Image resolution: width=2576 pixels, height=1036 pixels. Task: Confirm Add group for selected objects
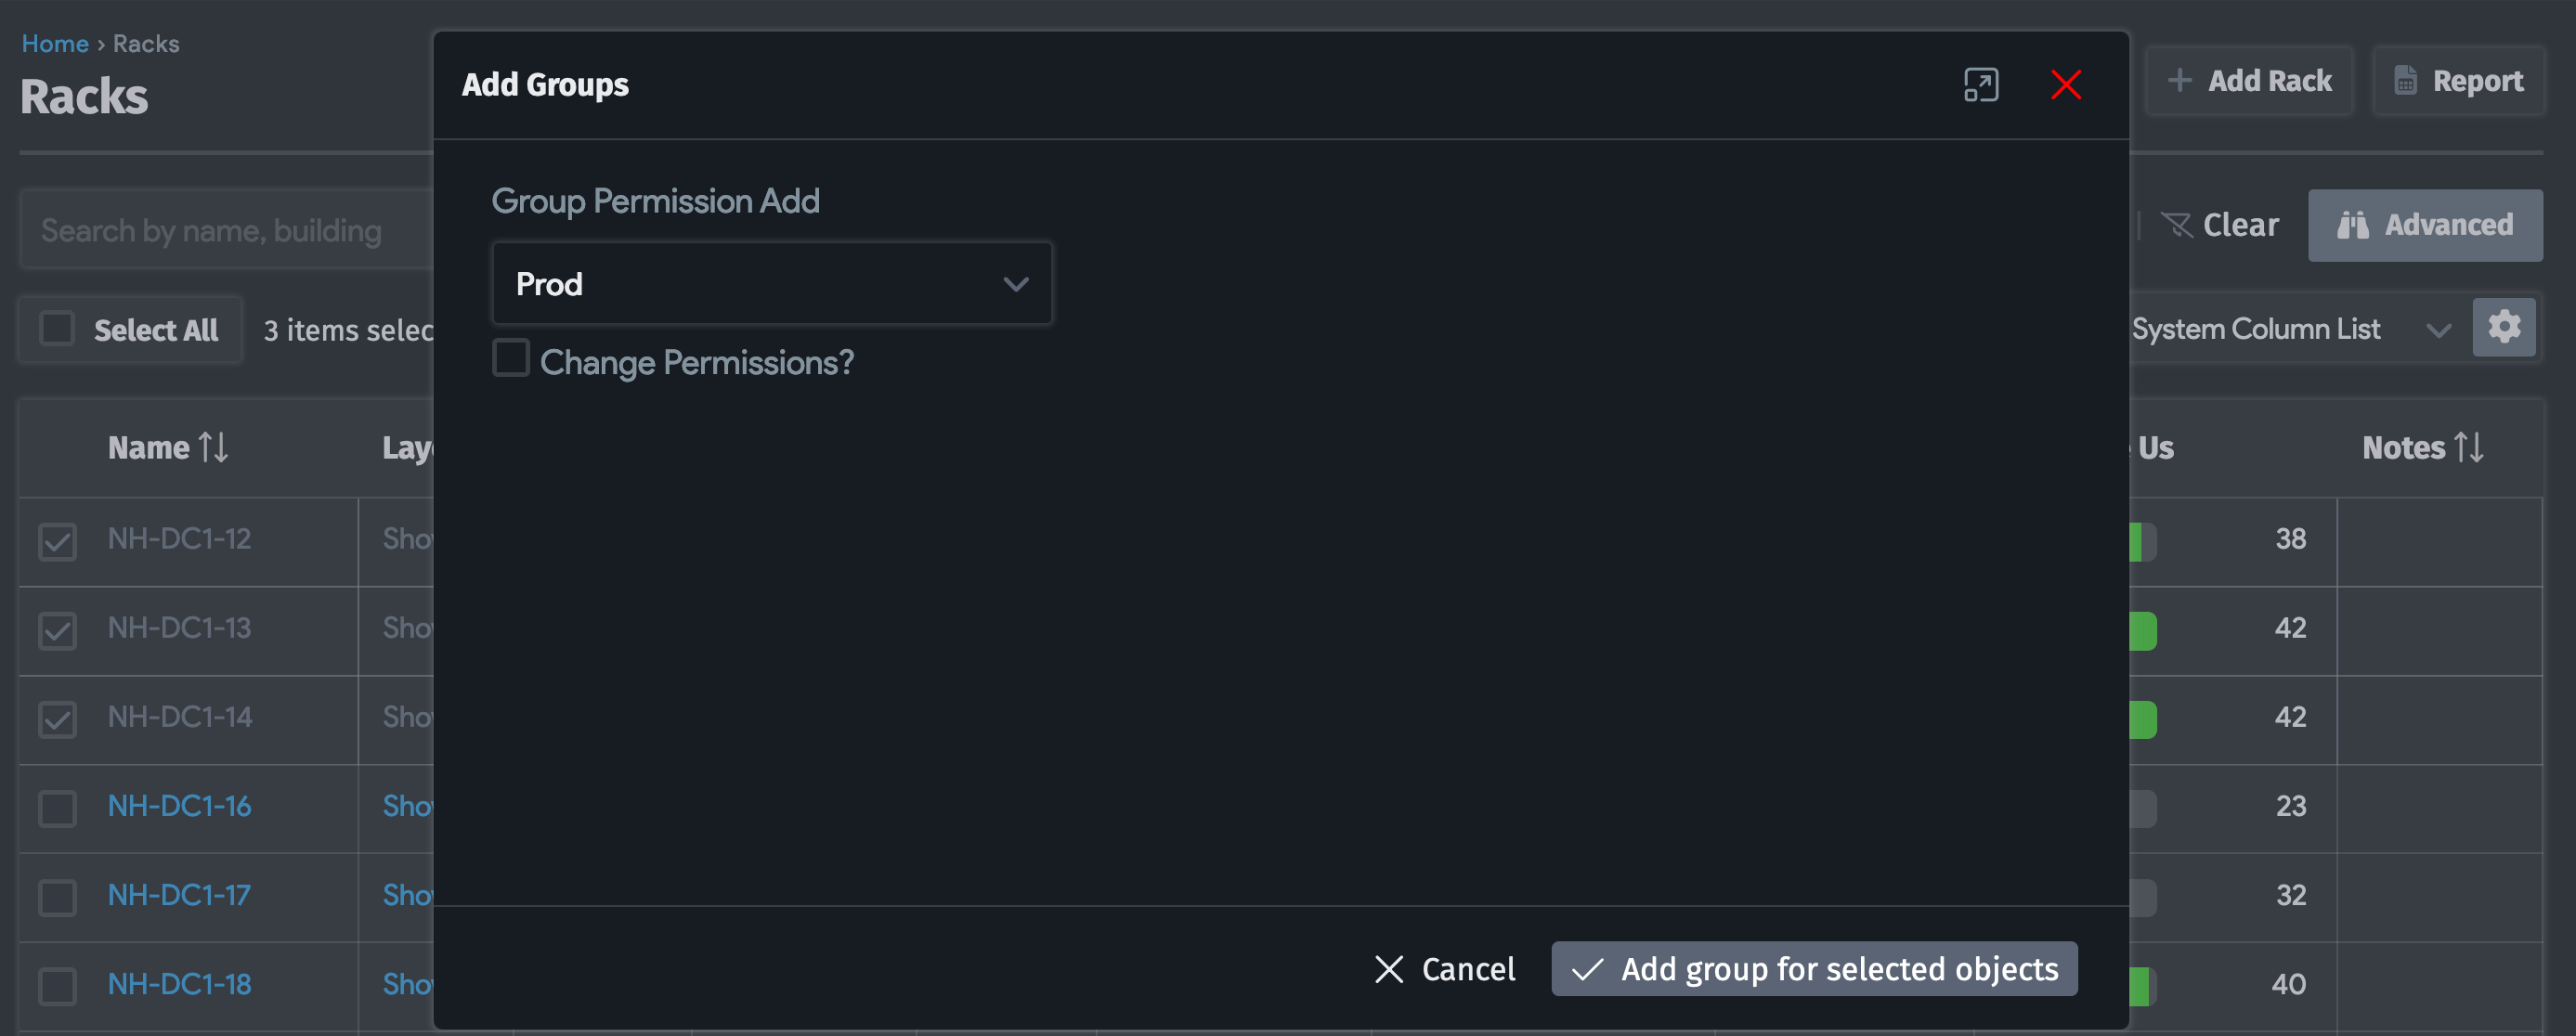(1813, 968)
